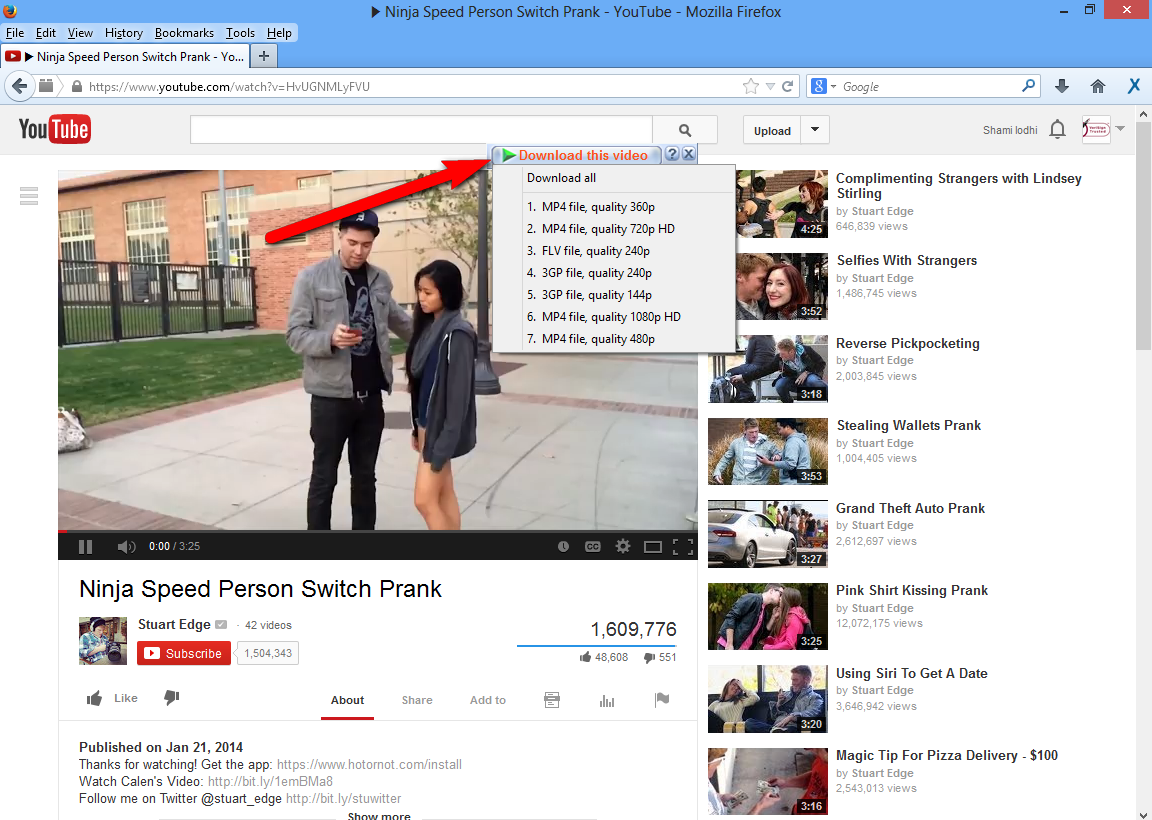Pause the video playback
Viewport: 1152px width, 820px height.
[x=85, y=546]
